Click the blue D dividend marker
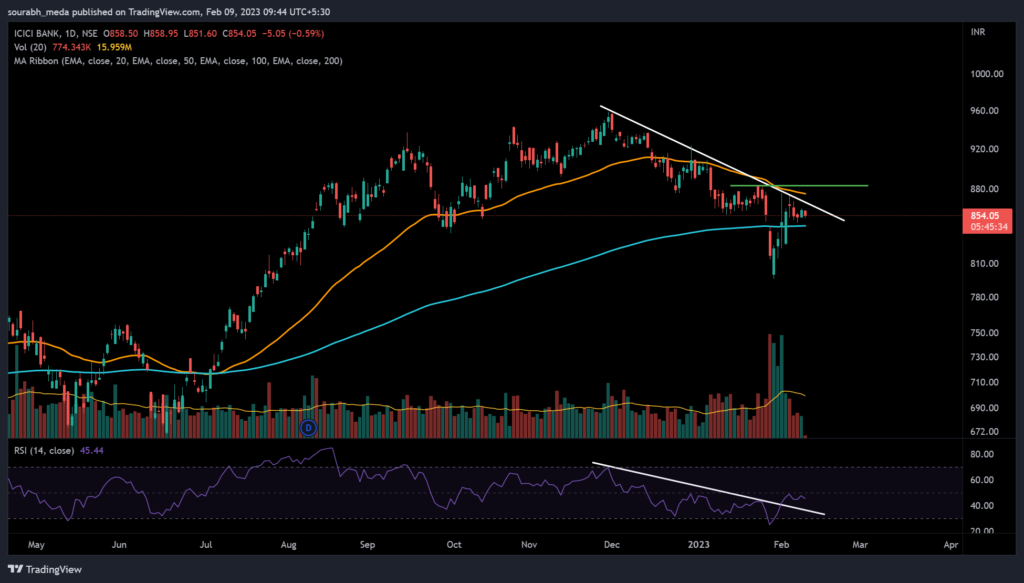Screen dimensions: 1024x583 308,428
